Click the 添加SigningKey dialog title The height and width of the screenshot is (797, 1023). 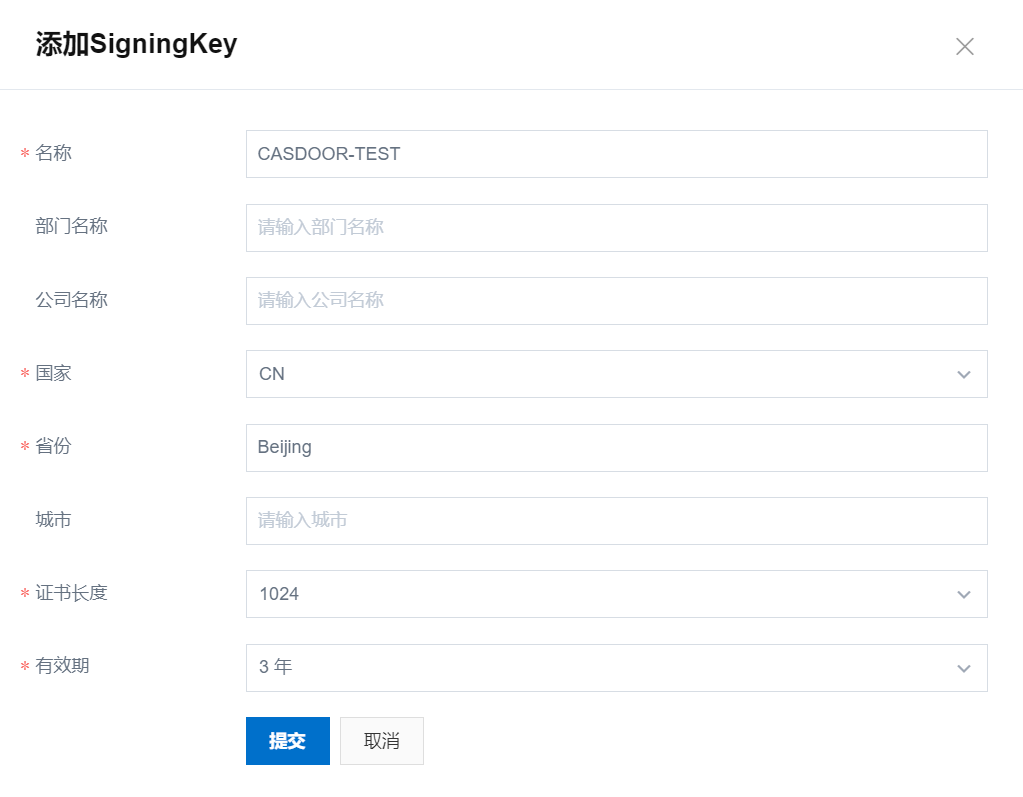coord(135,44)
